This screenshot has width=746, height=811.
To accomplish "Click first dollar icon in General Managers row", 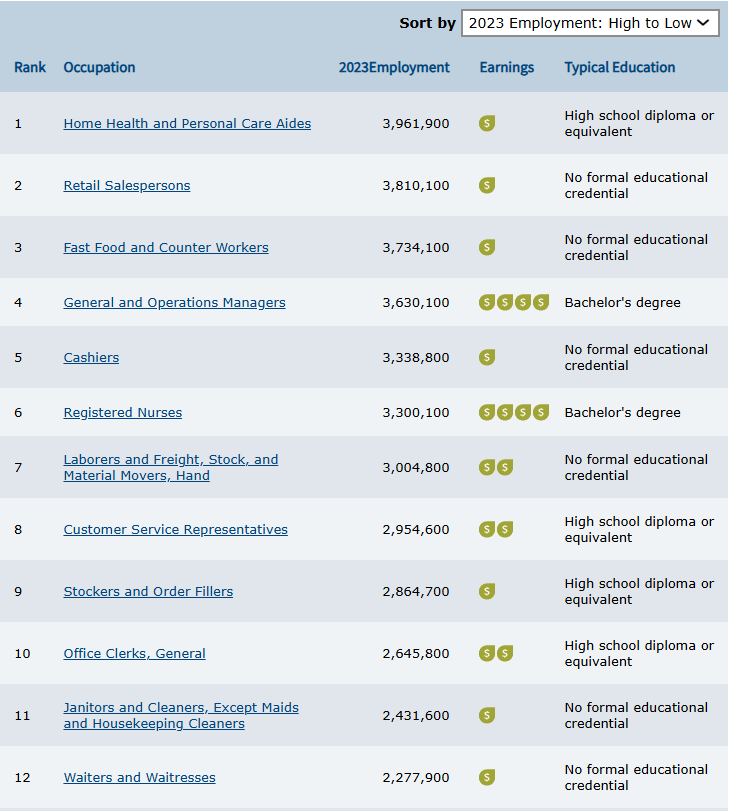I will 487,303.
